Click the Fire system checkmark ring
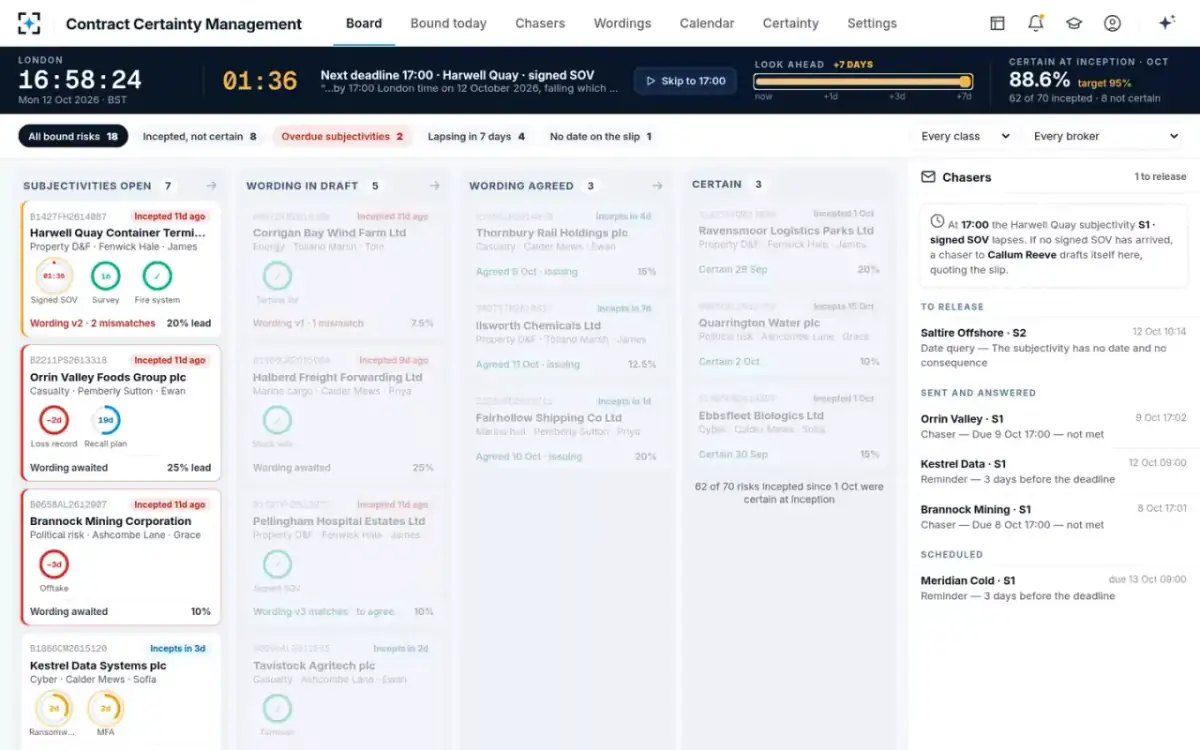 click(x=157, y=276)
